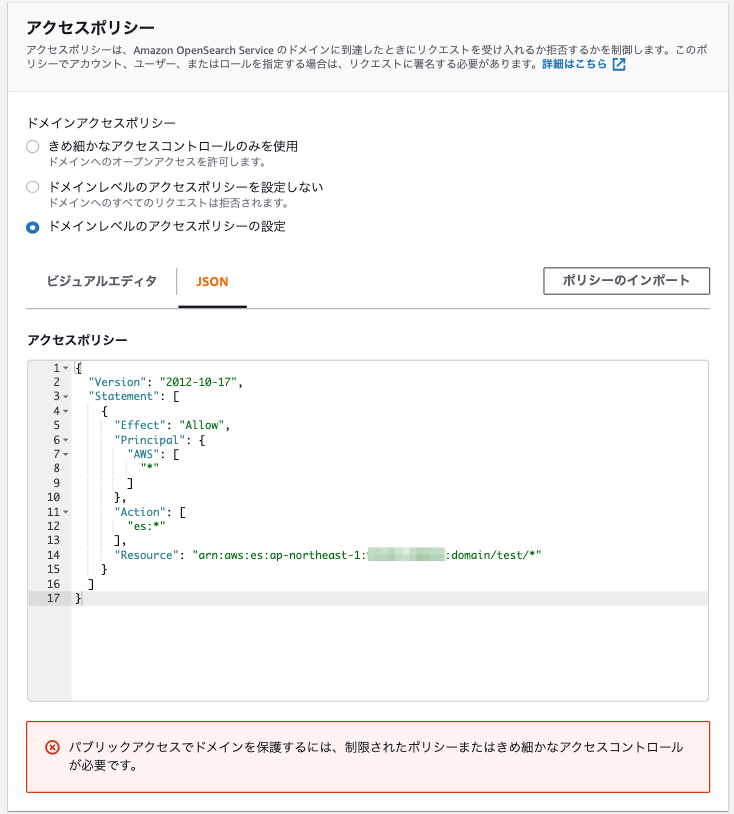Click the "es:*" action value on line 12

(x=146, y=526)
